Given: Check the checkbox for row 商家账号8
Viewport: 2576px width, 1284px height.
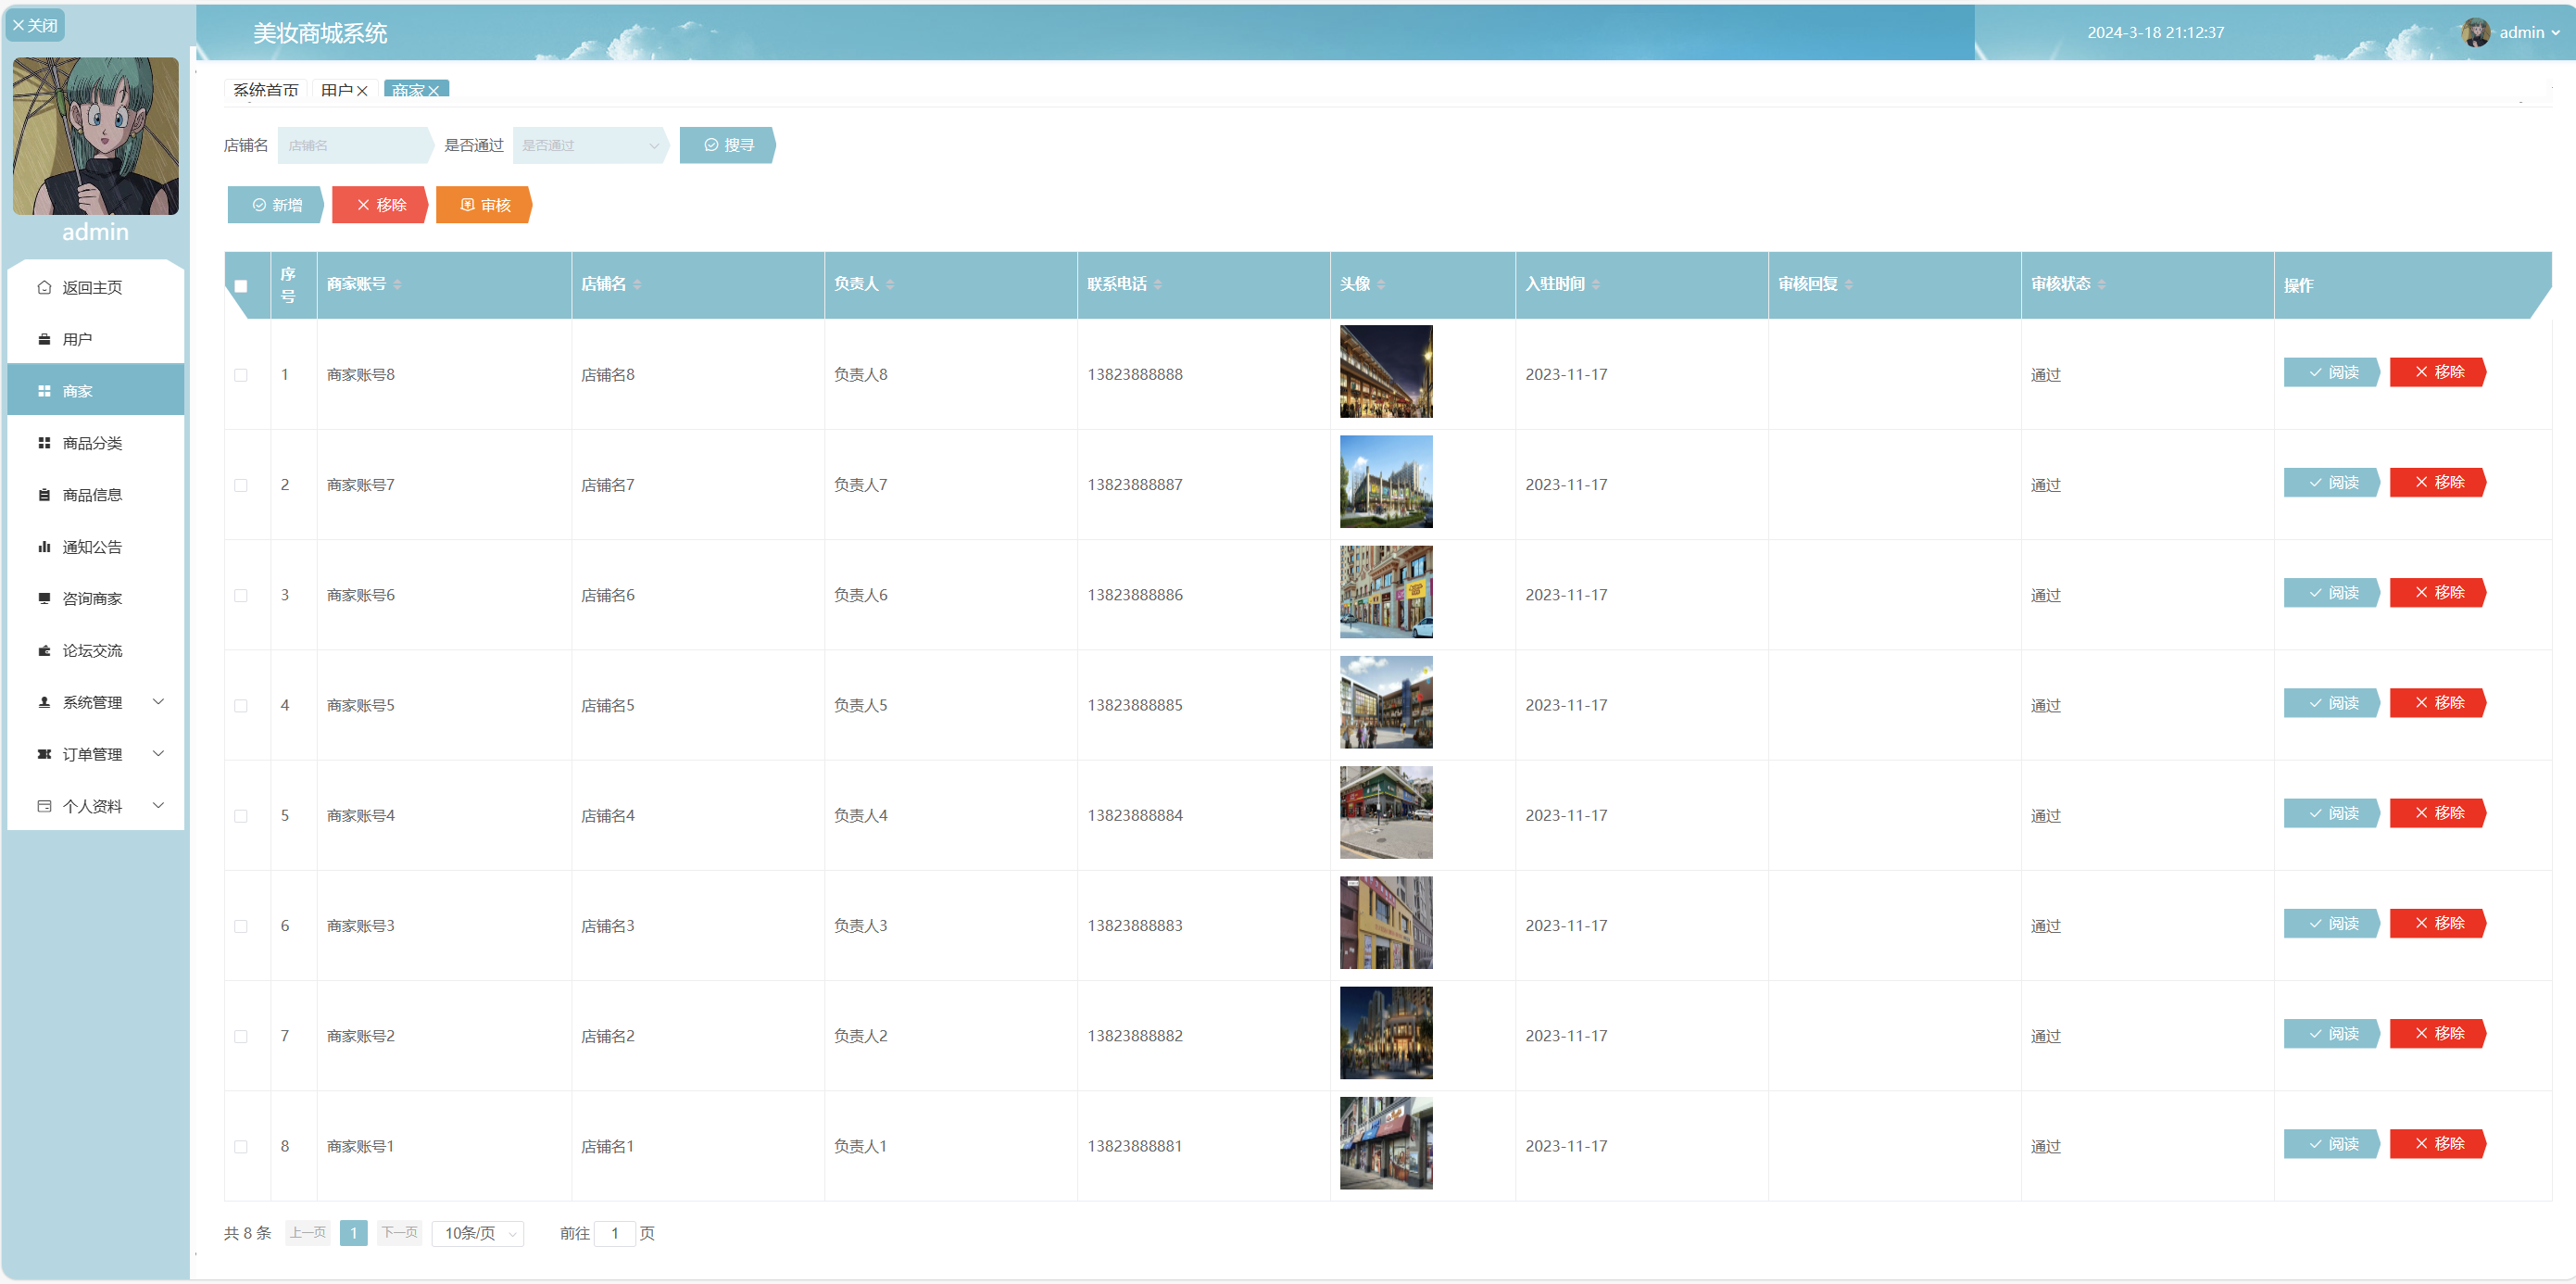Looking at the screenshot, I should click(x=241, y=375).
